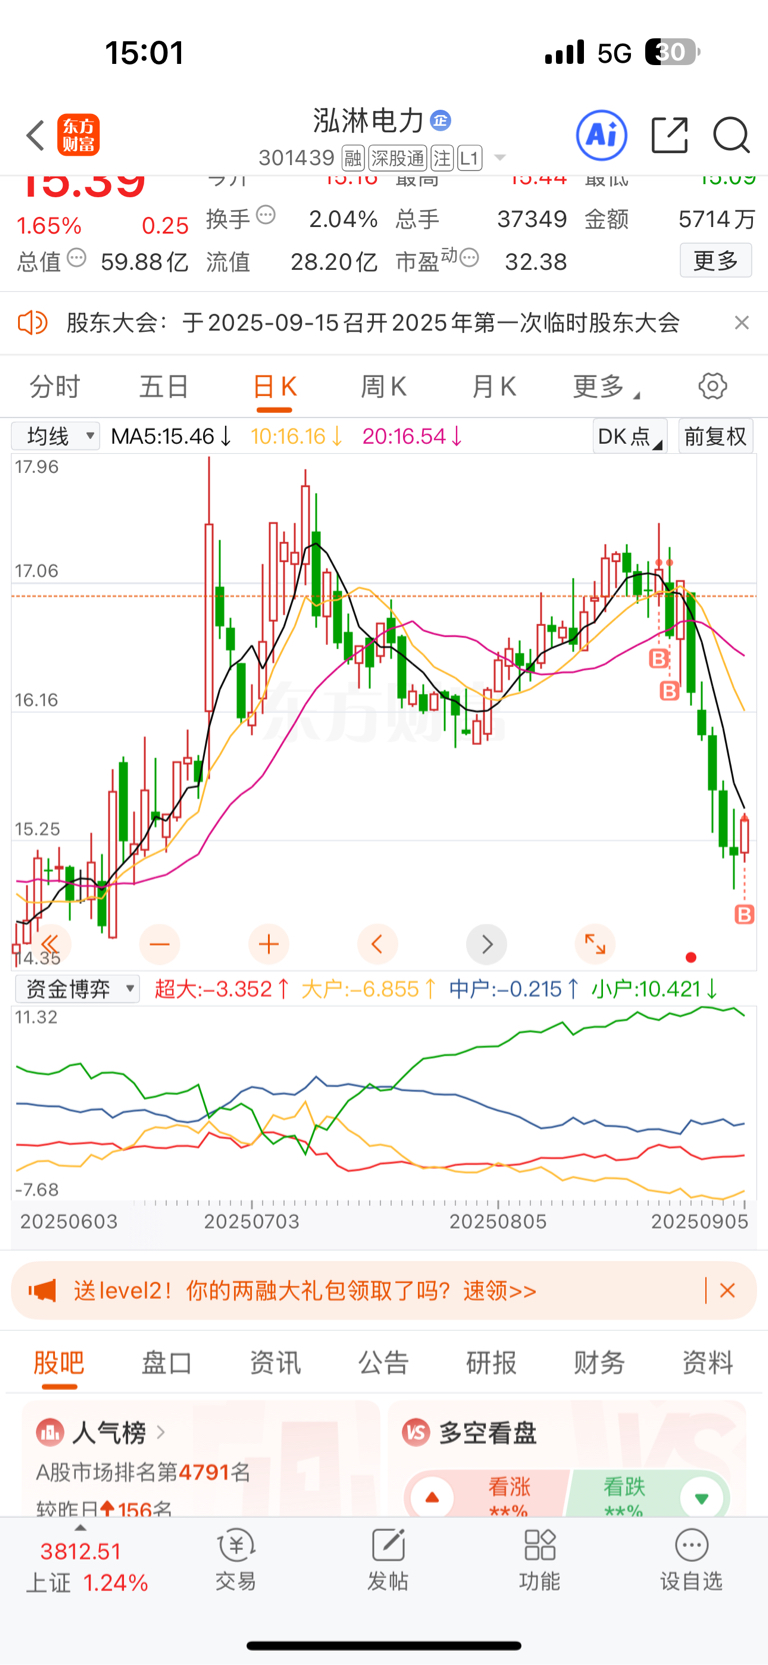Image resolution: width=768 pixels, height=1665 pixels.
Task: Switch to the 财务 tab
Action: pos(599,1363)
